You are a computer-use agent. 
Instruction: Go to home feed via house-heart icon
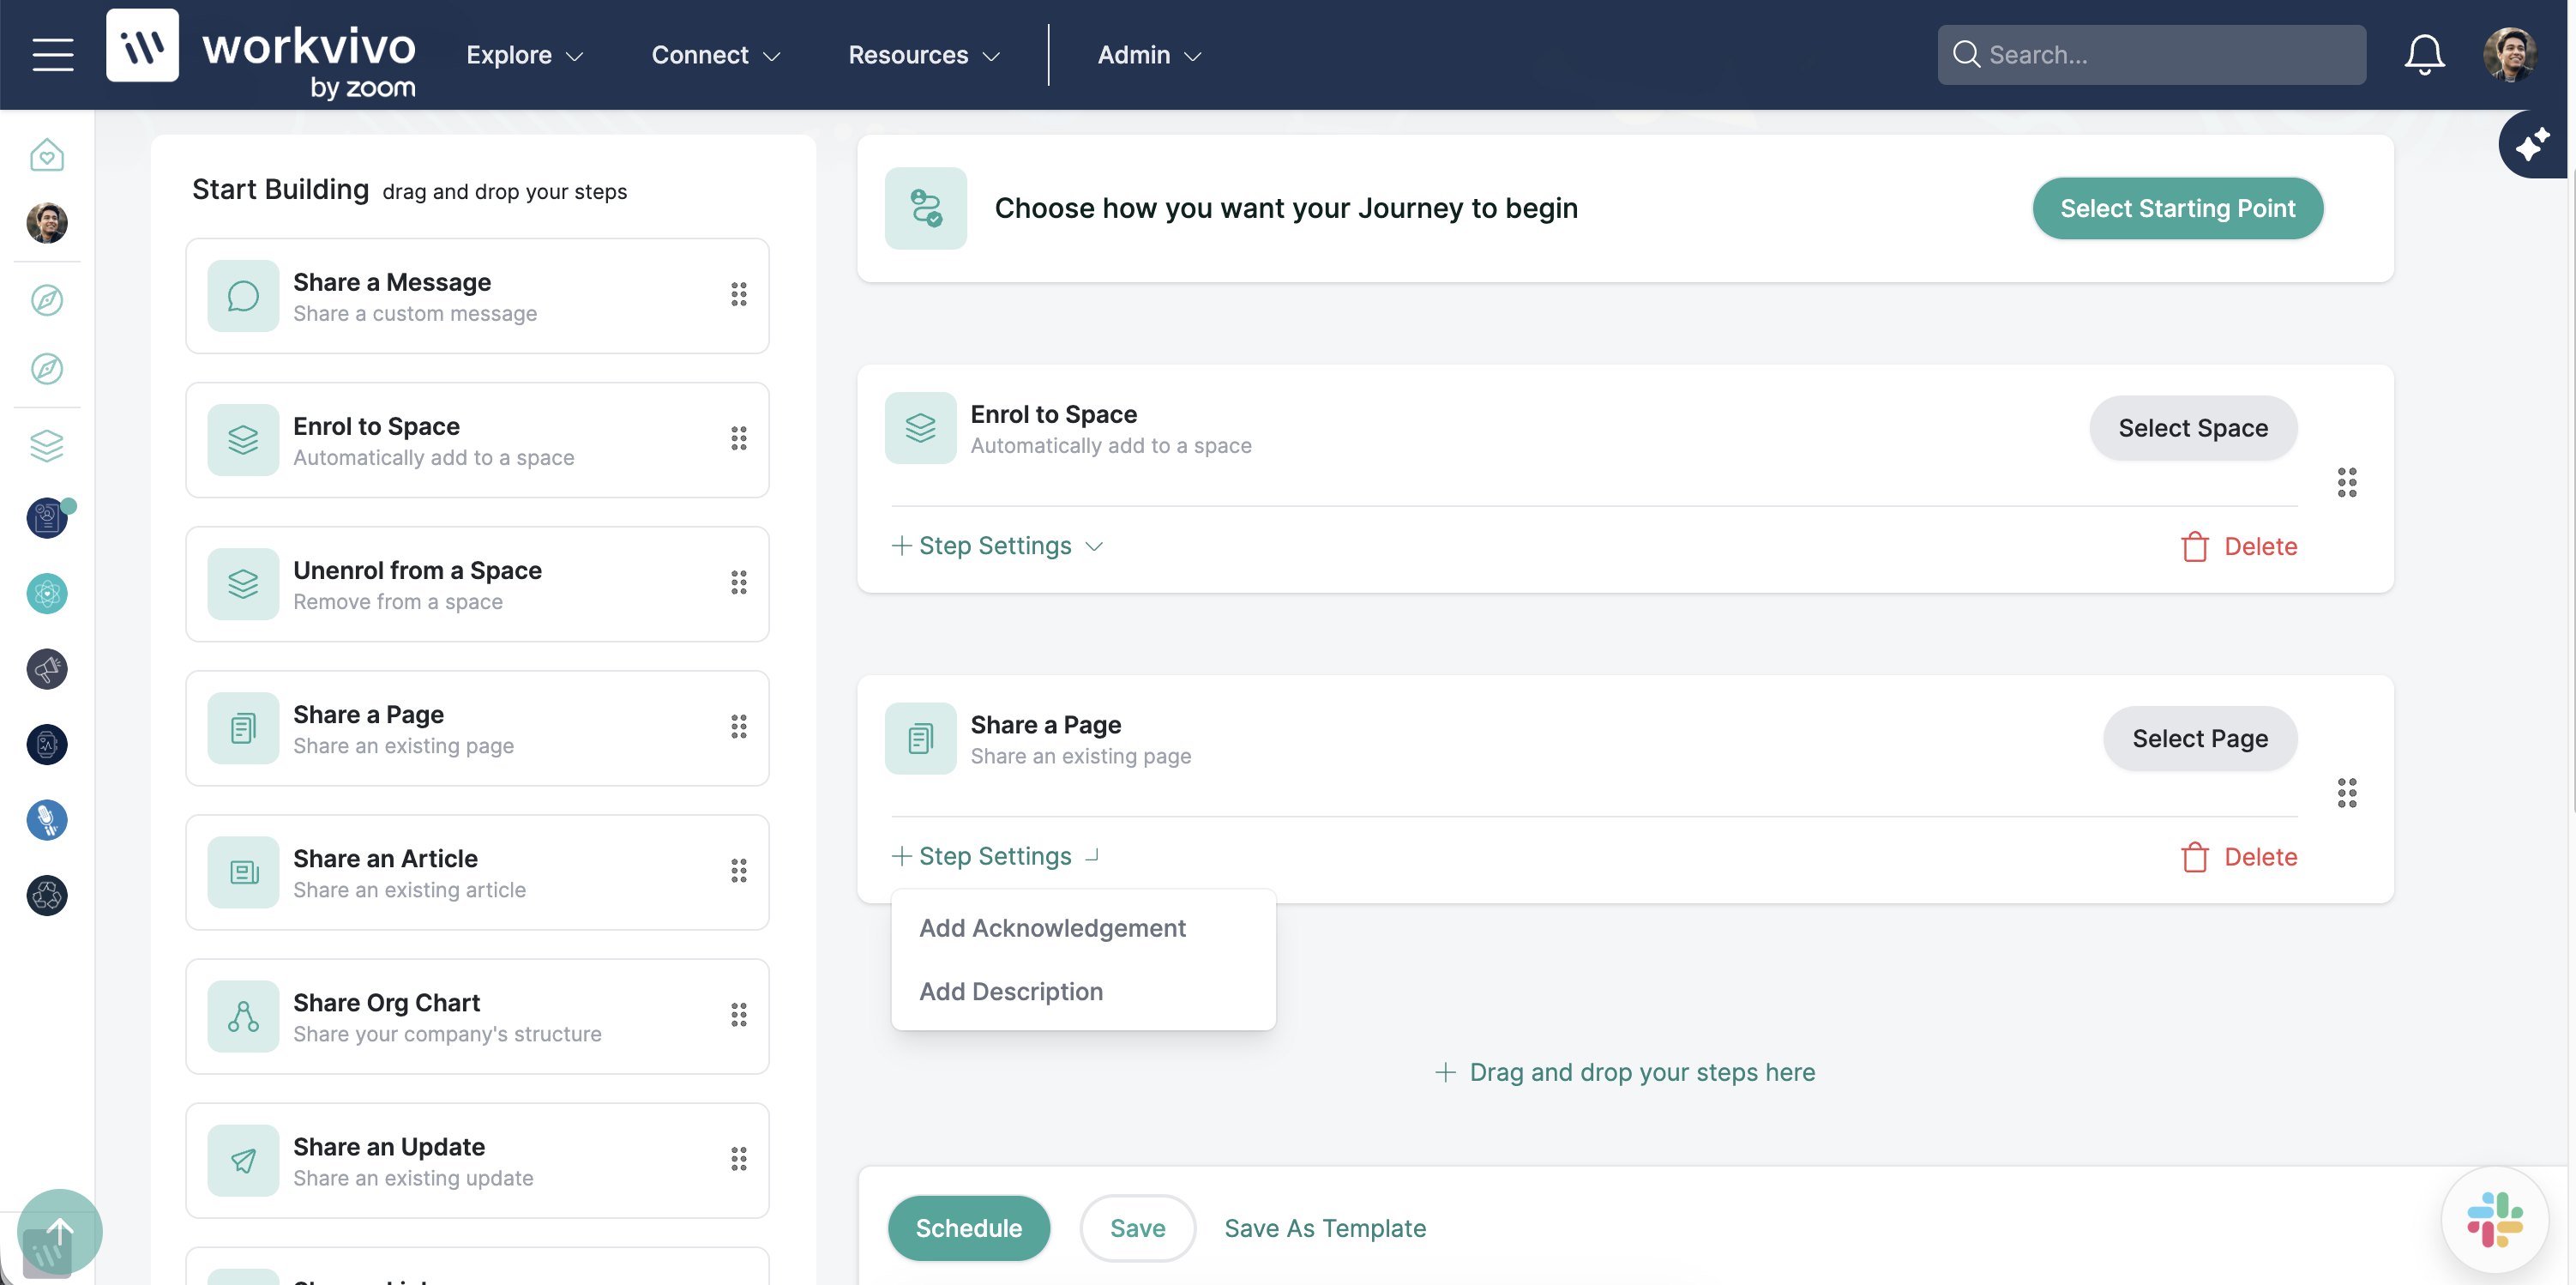point(47,155)
